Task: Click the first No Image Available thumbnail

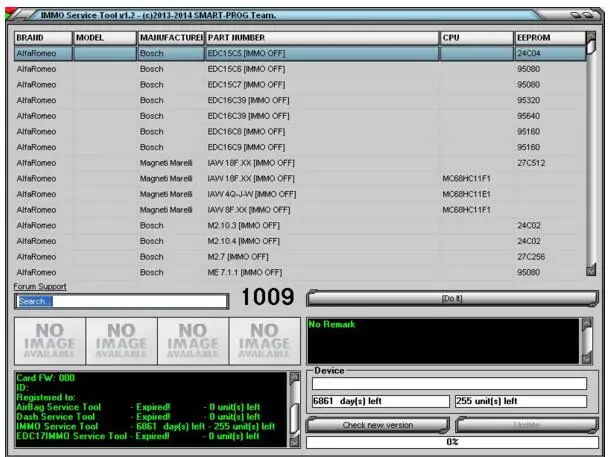Action: pyautogui.click(x=50, y=341)
